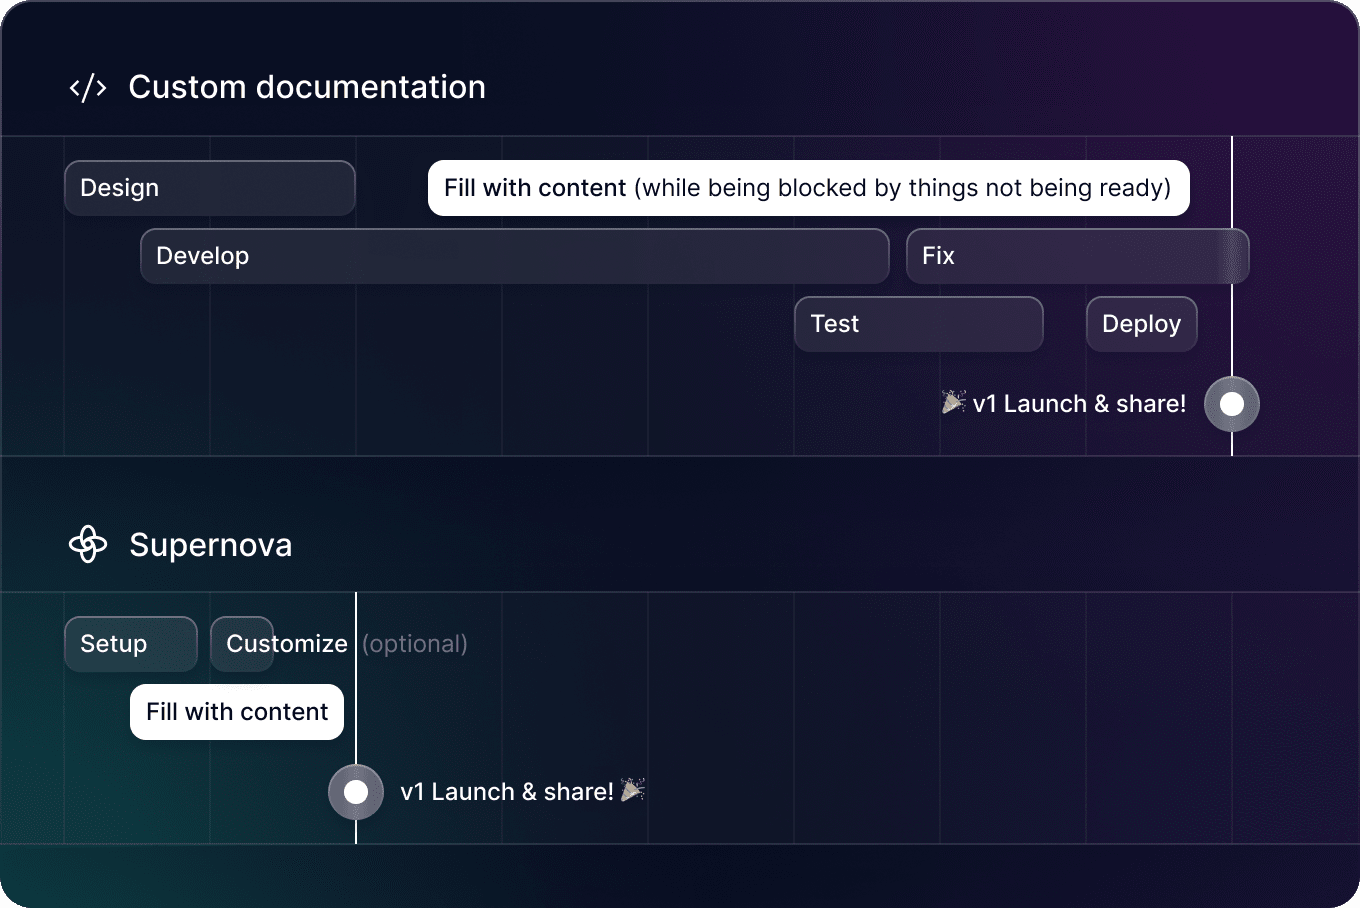
Task: Toggle the Deploy task bar state
Action: pyautogui.click(x=1141, y=323)
